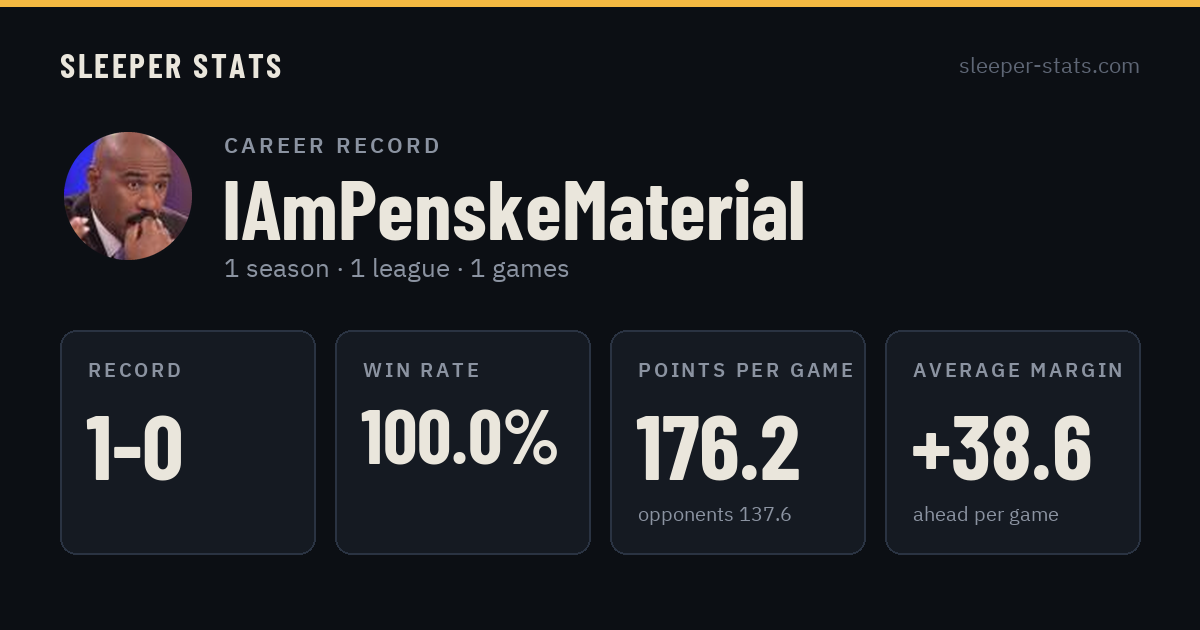Visit the sleeper-stats.com link
The height and width of the screenshot is (630, 1200).
click(x=1049, y=66)
